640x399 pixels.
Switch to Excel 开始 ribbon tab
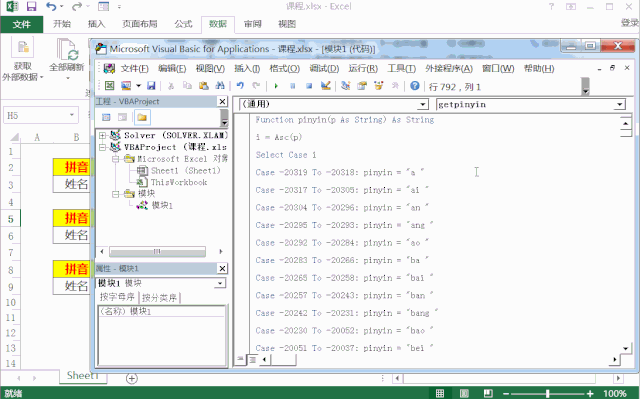[x=62, y=24]
